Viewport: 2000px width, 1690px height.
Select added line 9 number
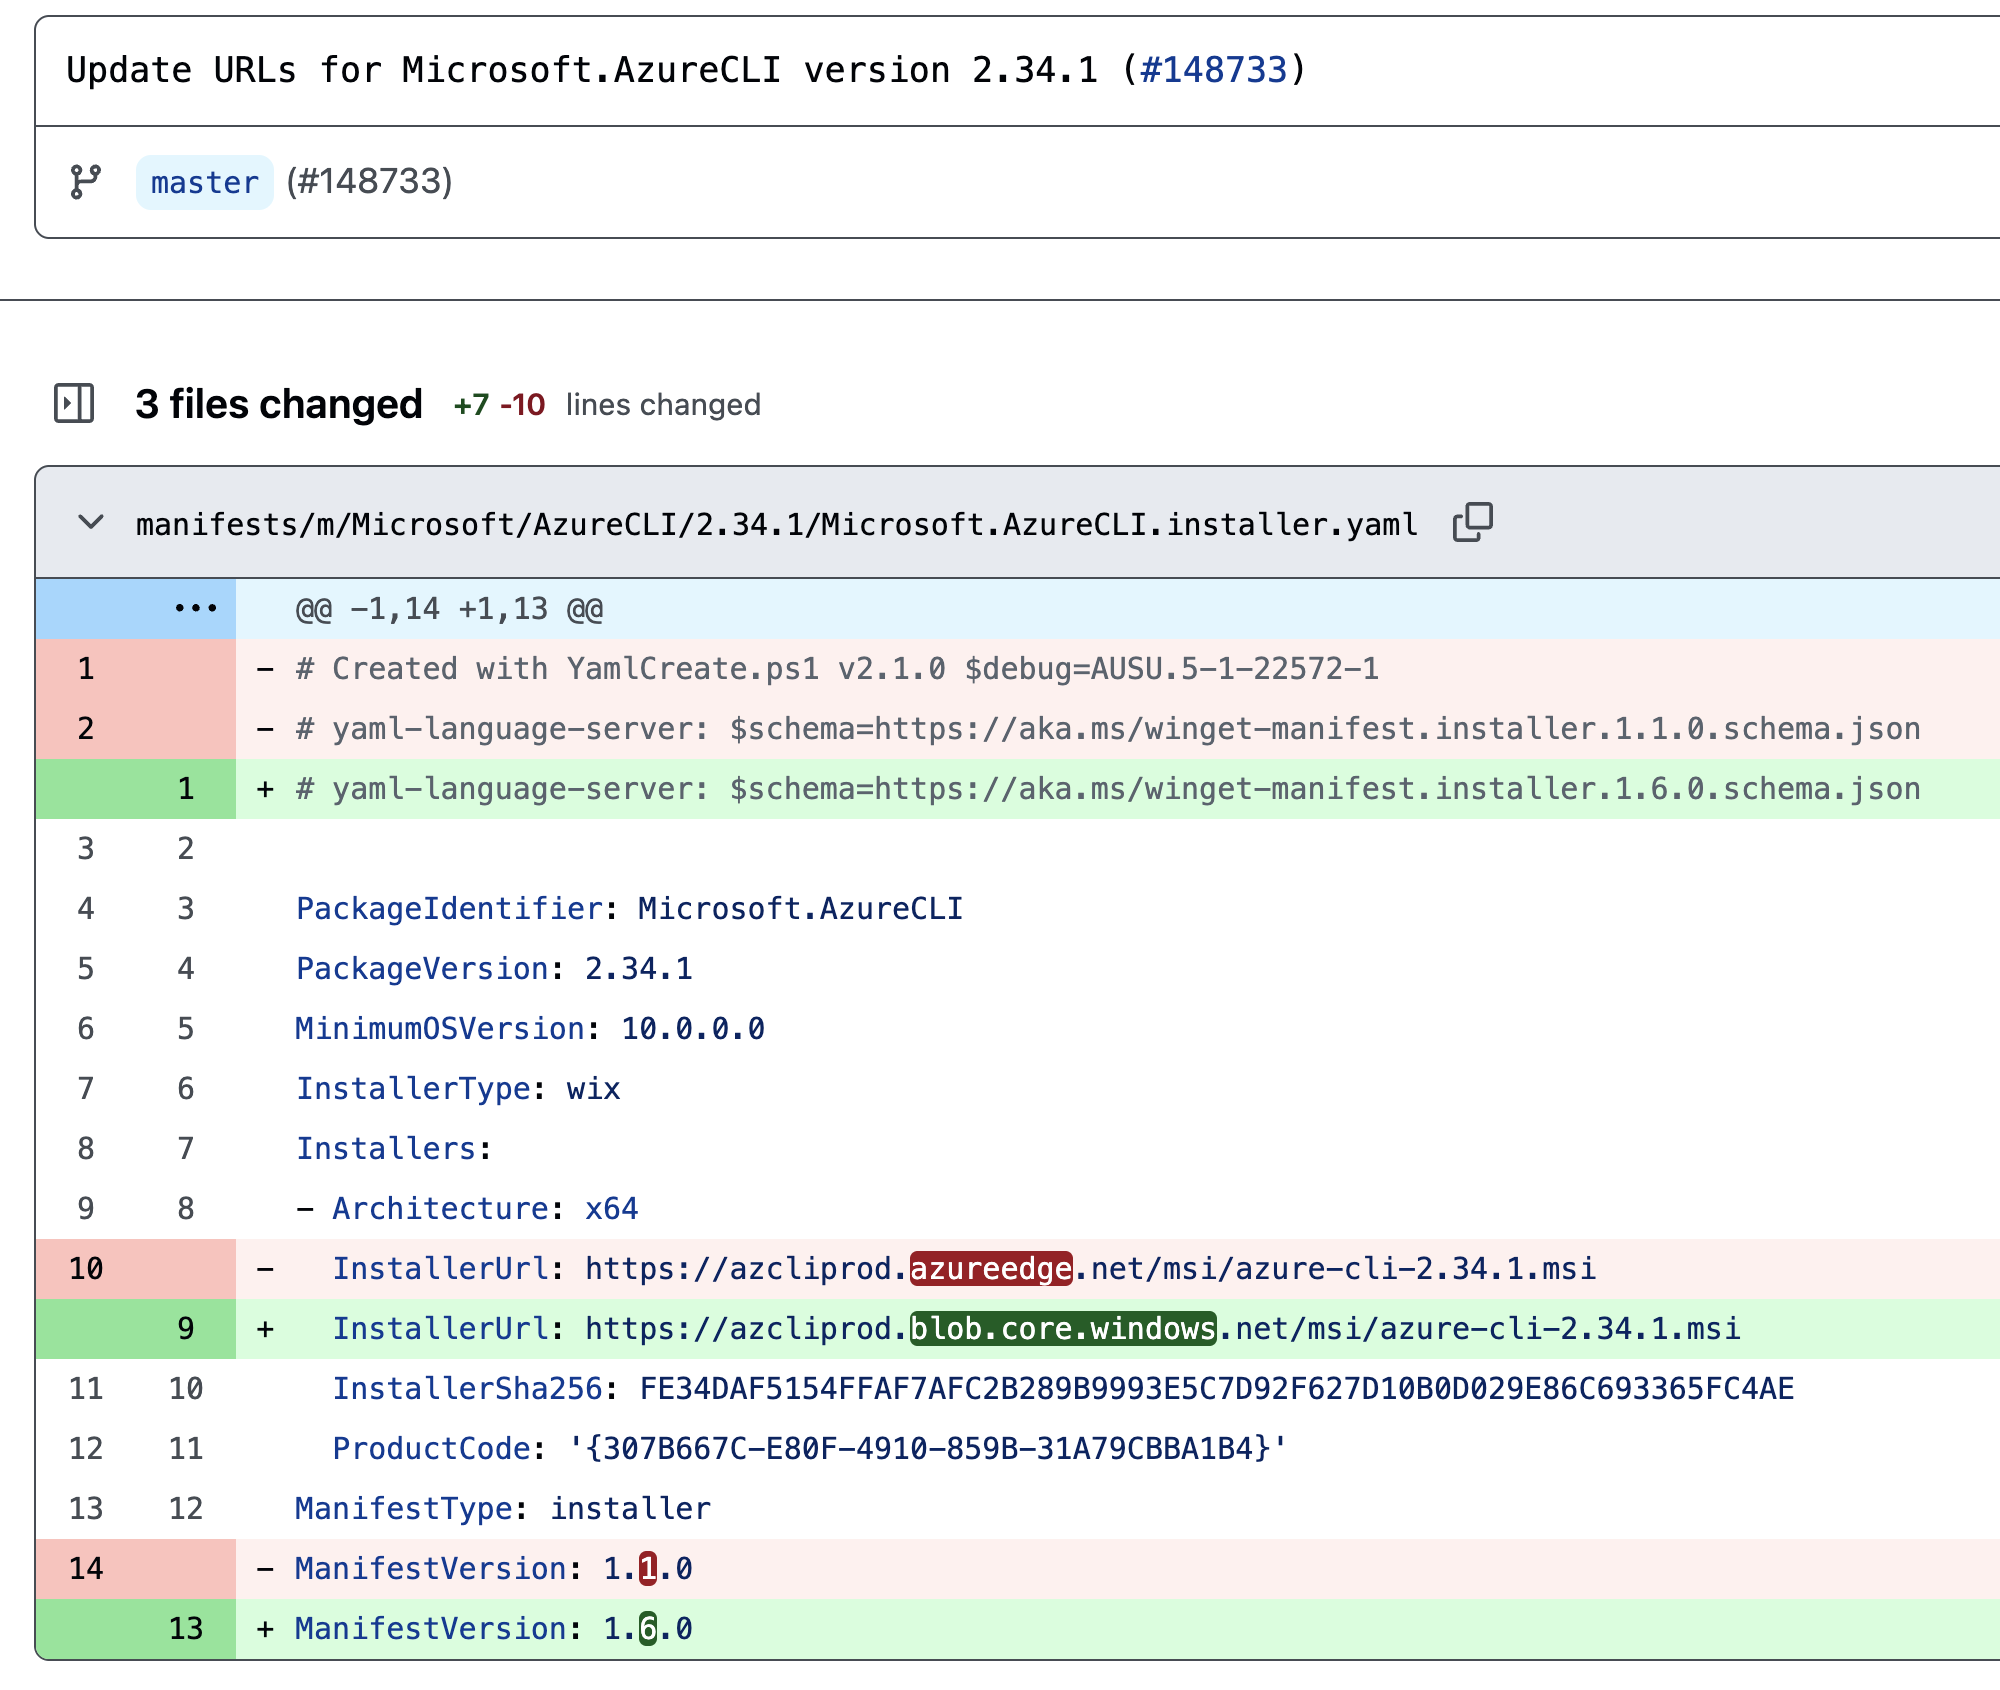(x=186, y=1328)
